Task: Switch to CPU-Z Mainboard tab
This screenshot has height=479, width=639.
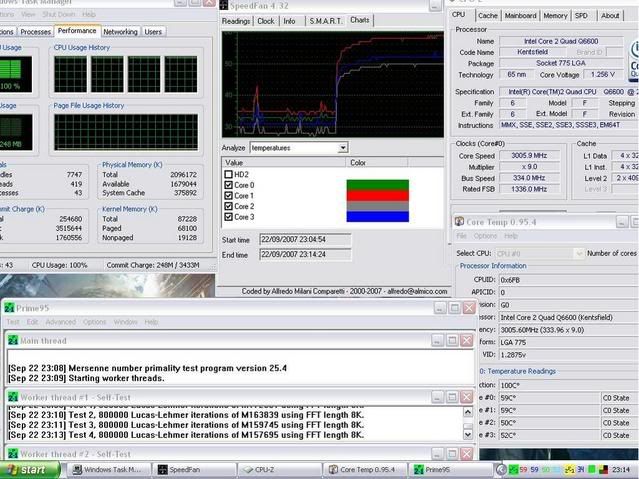Action: pyautogui.click(x=520, y=16)
